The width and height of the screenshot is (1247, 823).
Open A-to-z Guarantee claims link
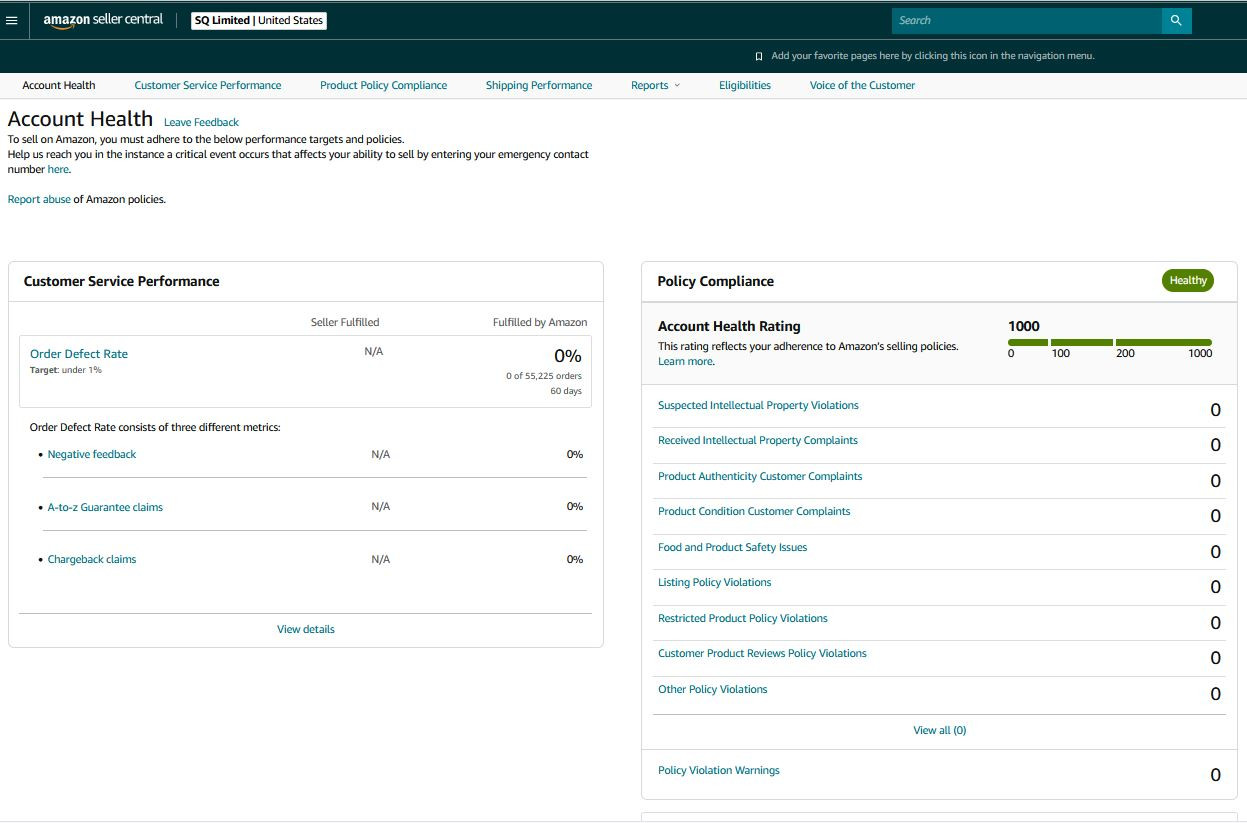pyautogui.click(x=105, y=507)
